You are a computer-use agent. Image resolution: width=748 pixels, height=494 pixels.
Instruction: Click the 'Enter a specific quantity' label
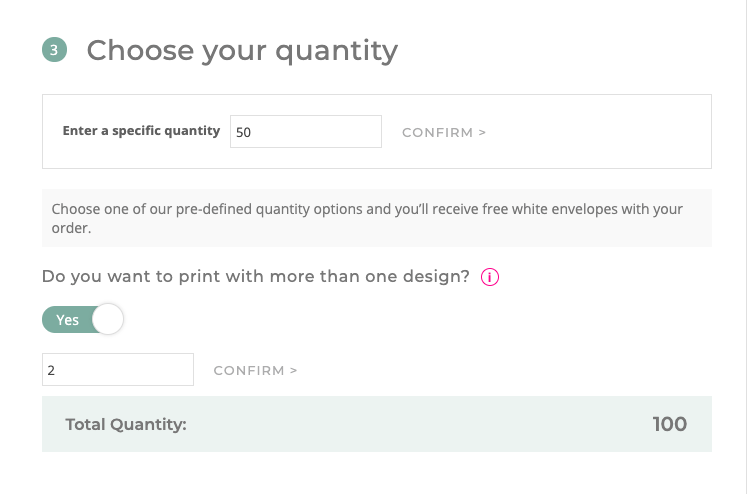point(141,131)
